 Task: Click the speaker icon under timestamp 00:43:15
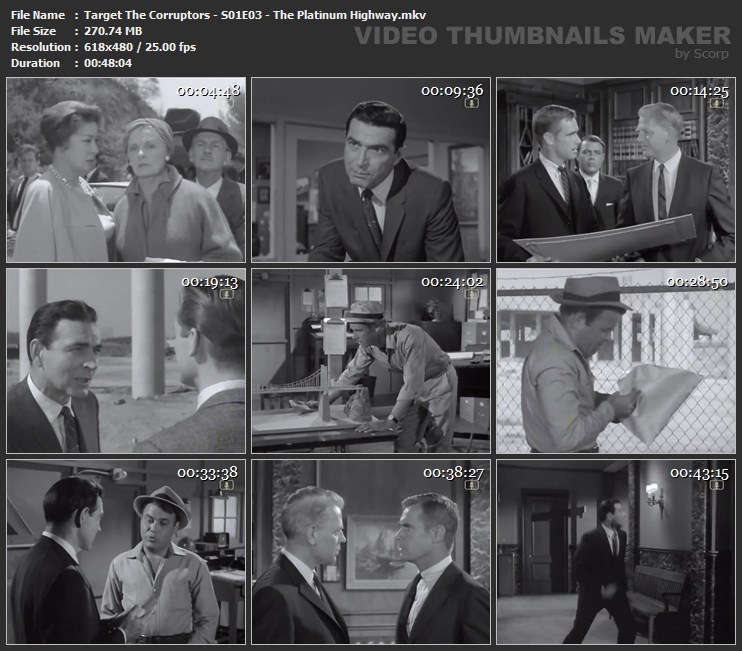[716, 485]
